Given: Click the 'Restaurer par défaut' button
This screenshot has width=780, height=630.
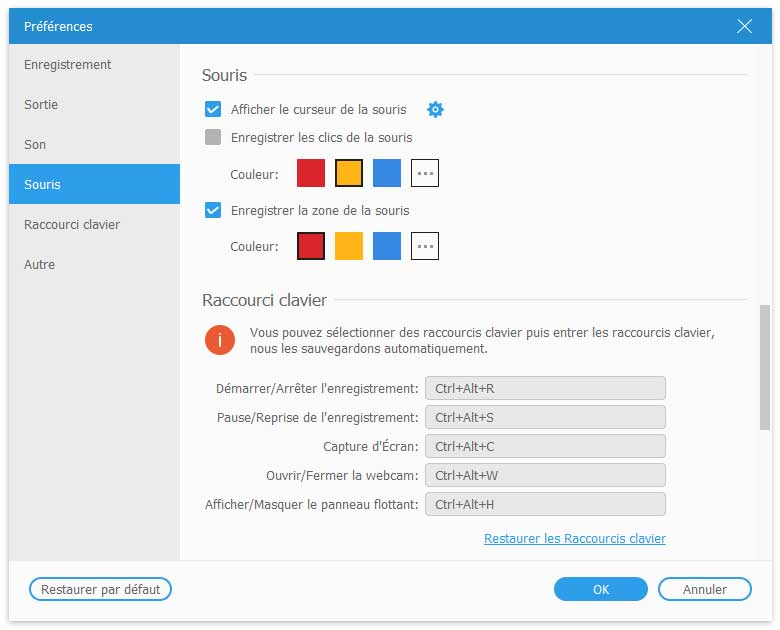Looking at the screenshot, I should (x=101, y=590).
